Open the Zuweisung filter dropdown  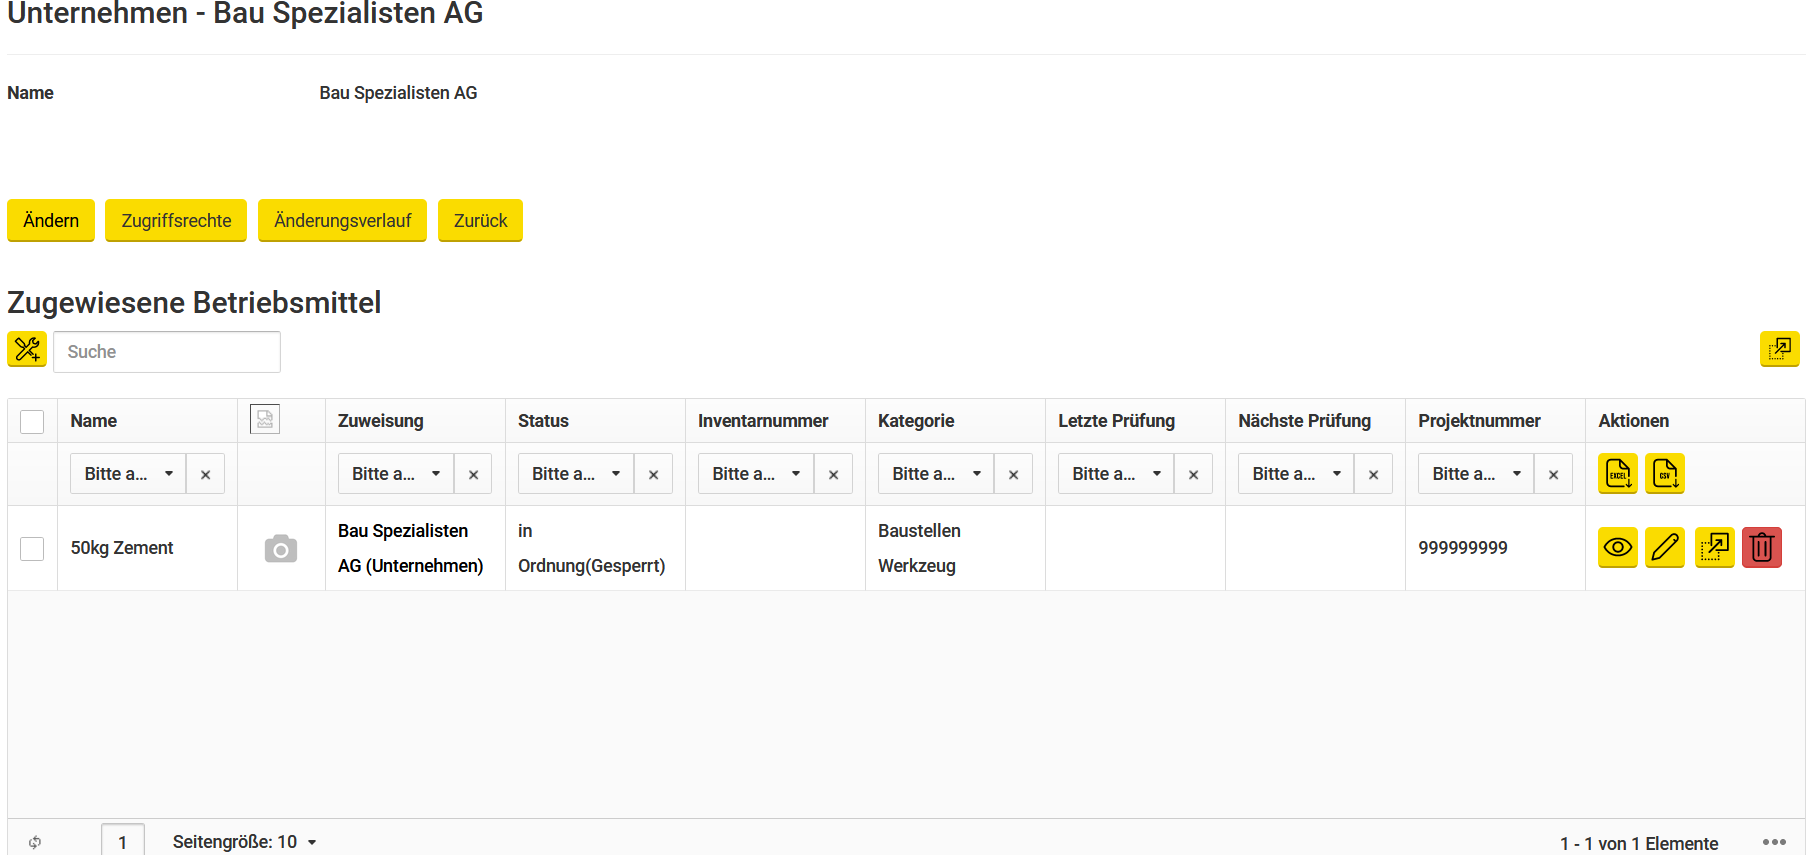(396, 474)
